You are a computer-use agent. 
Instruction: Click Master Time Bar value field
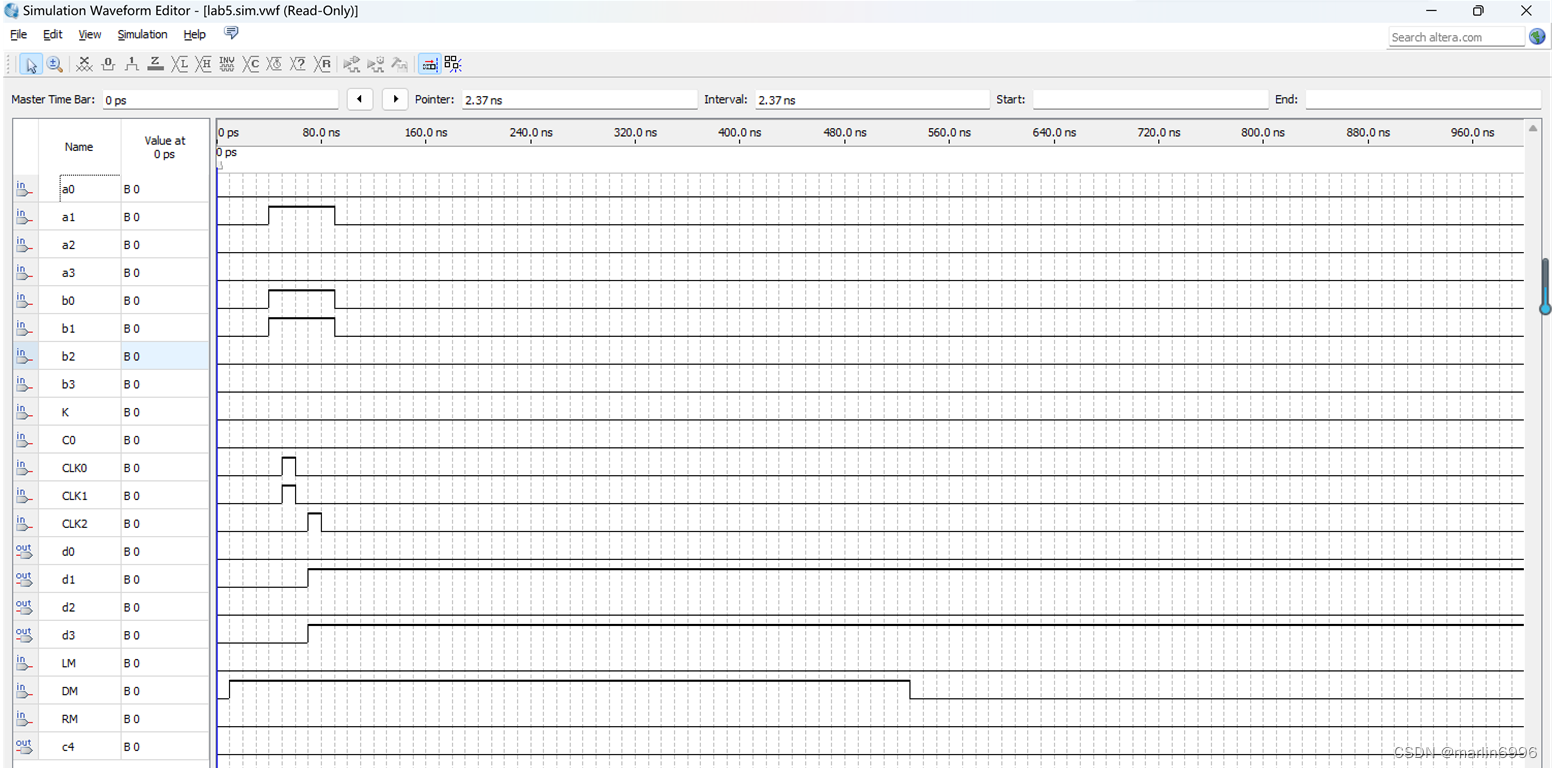point(220,100)
